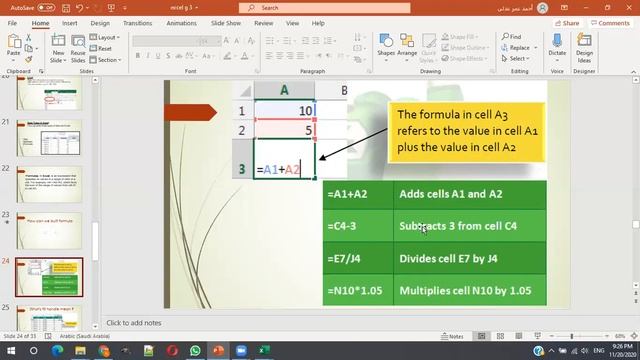Open the File menu
The image size is (640, 360).
[12, 23]
